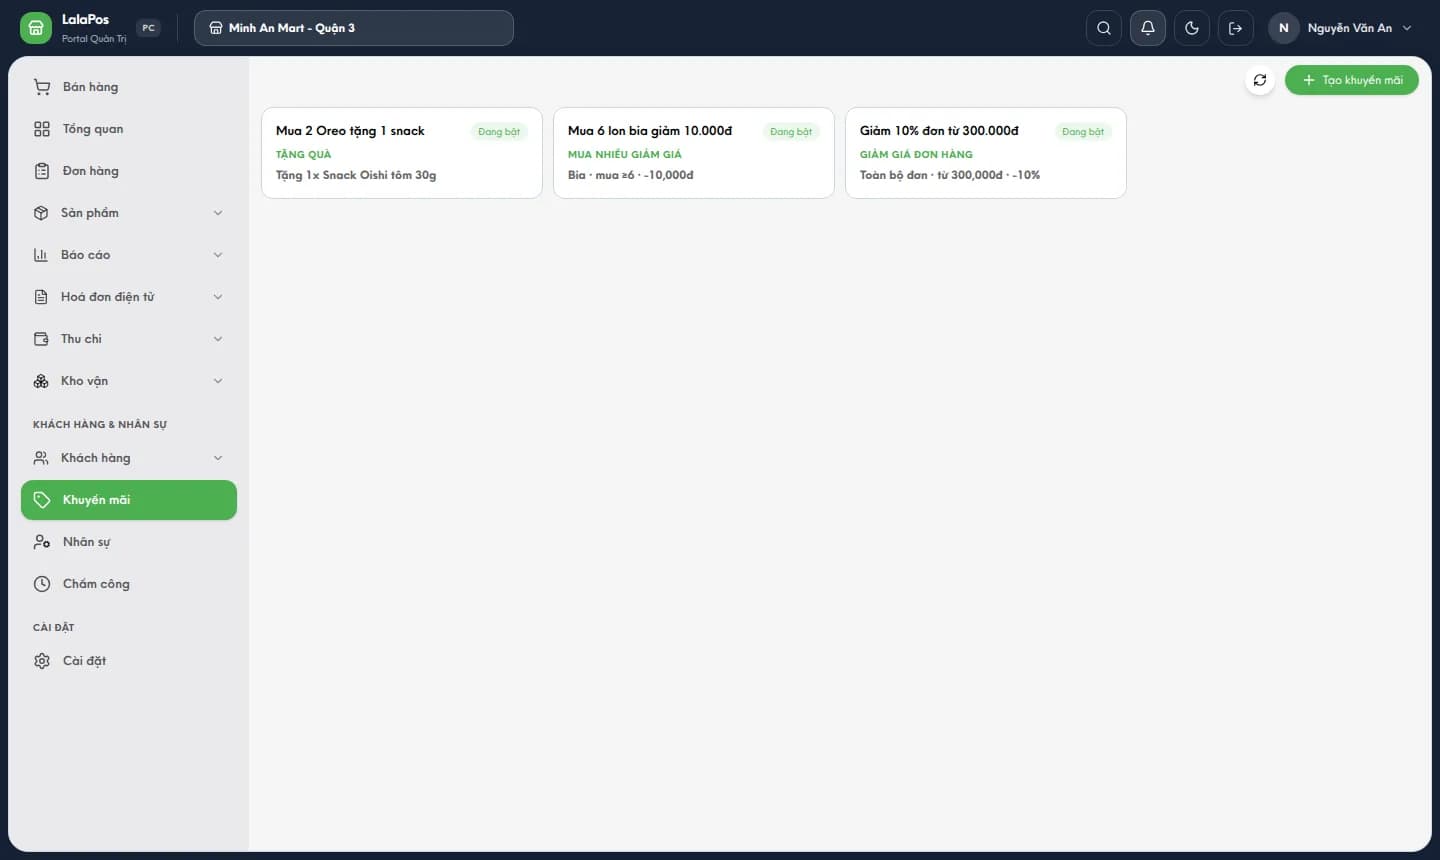Refresh the promotions list
The height and width of the screenshot is (860, 1440).
coord(1260,80)
